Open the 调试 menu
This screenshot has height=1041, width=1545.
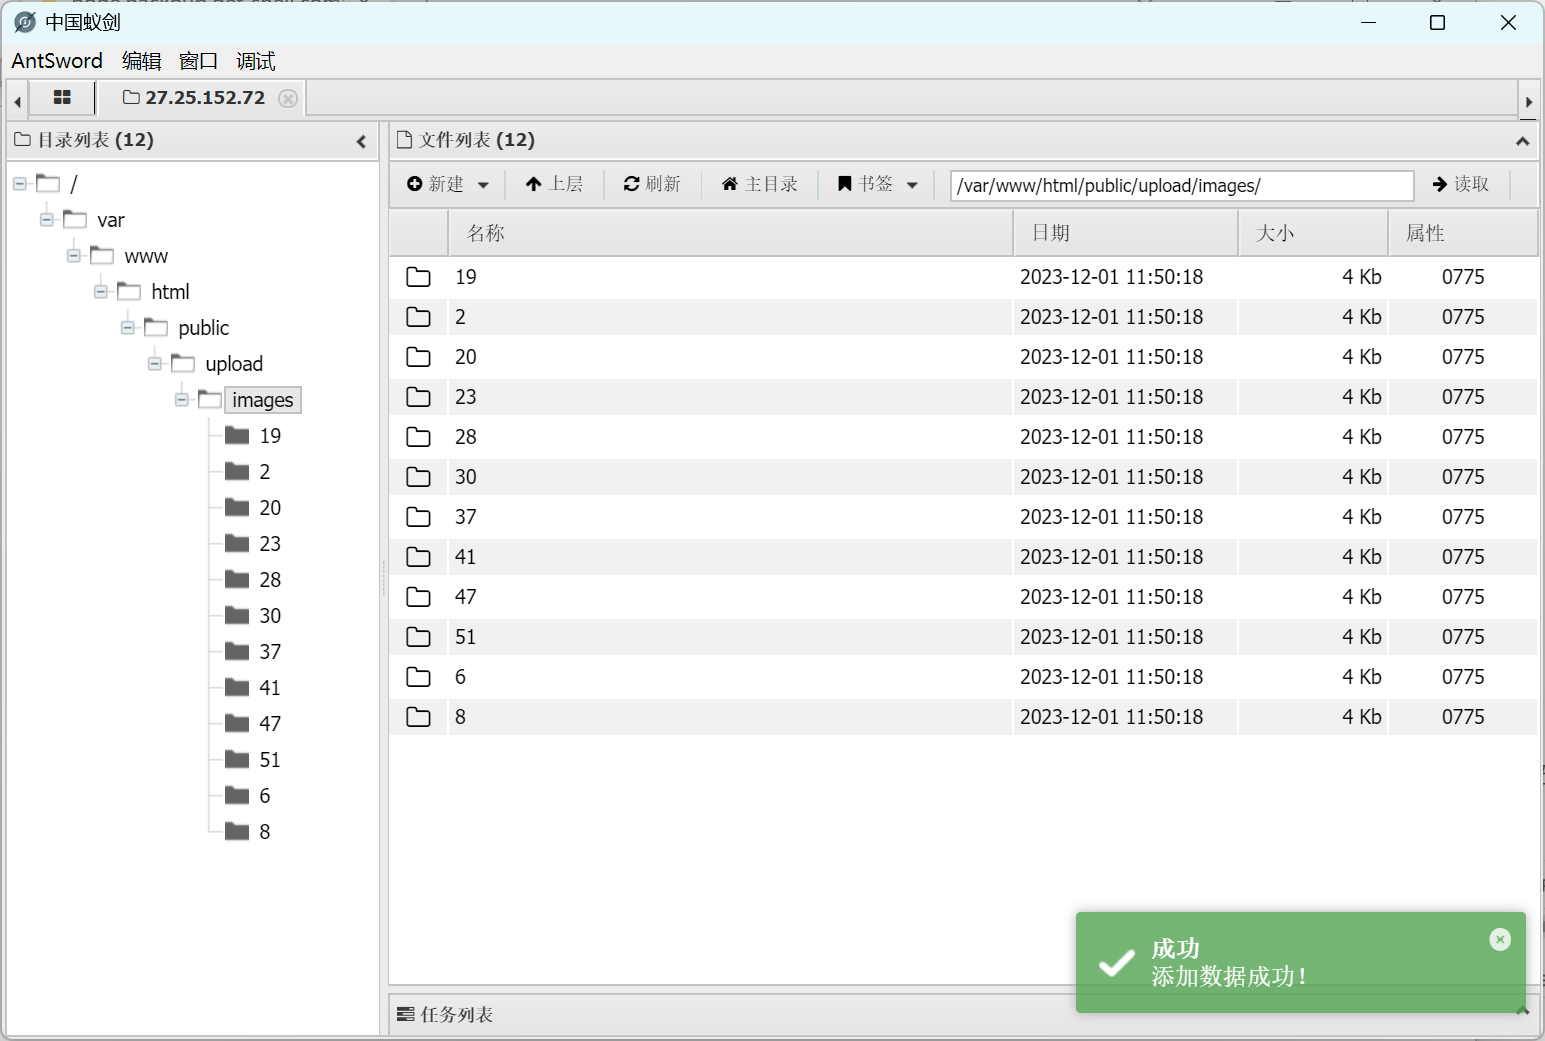[255, 61]
